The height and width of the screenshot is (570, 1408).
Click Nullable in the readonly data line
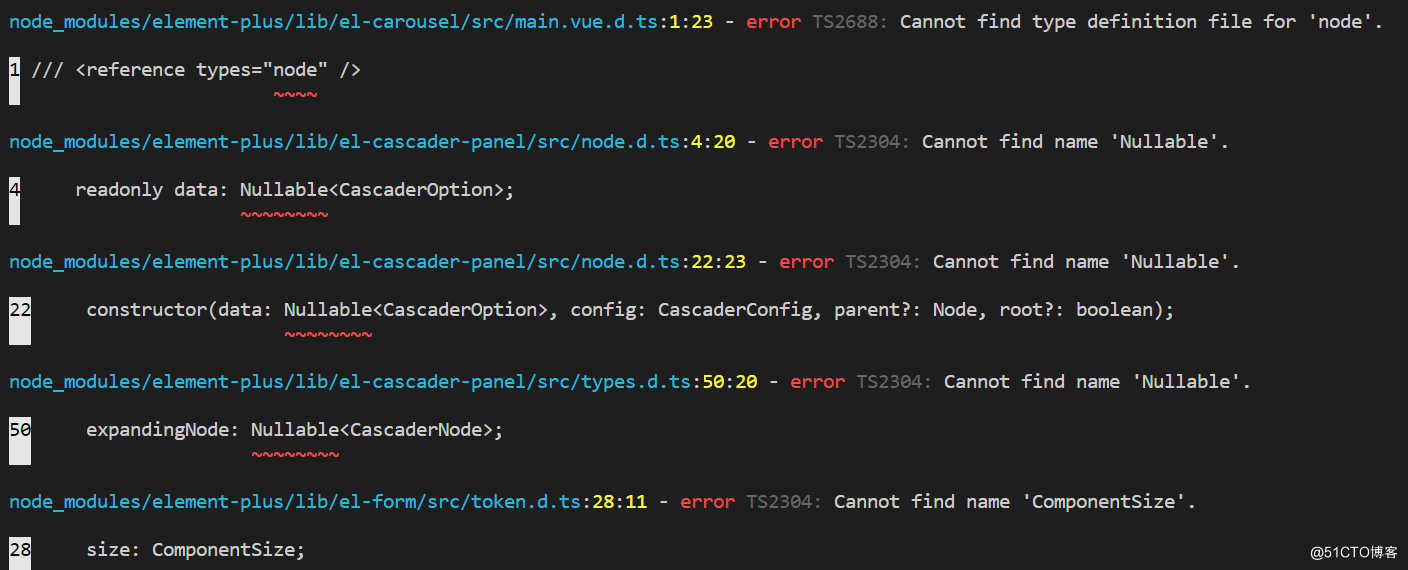(x=284, y=190)
